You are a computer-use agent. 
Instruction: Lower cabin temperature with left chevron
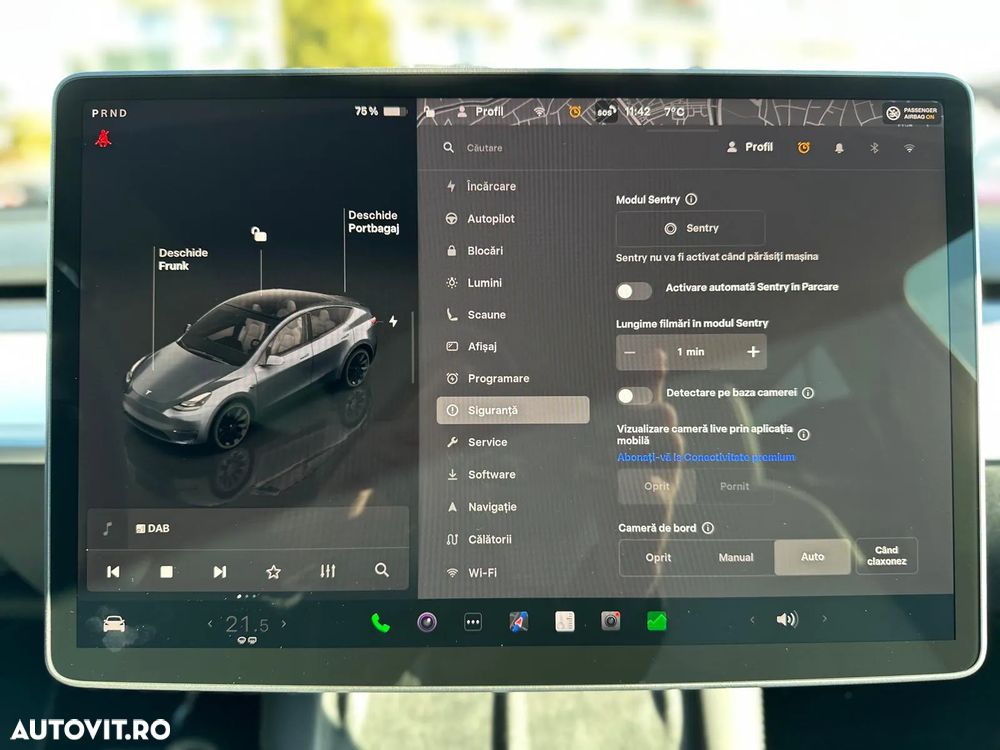pyautogui.click(x=210, y=624)
